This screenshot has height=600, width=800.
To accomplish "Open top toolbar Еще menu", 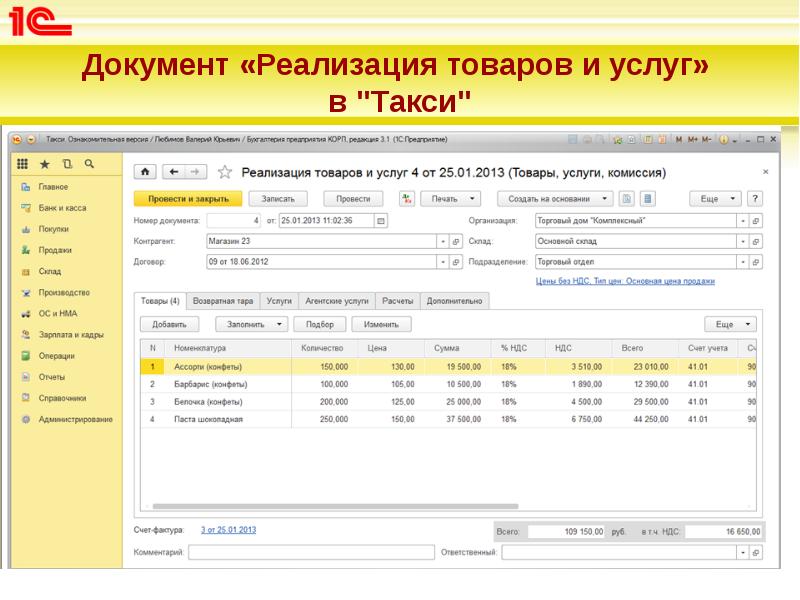I will (715, 198).
